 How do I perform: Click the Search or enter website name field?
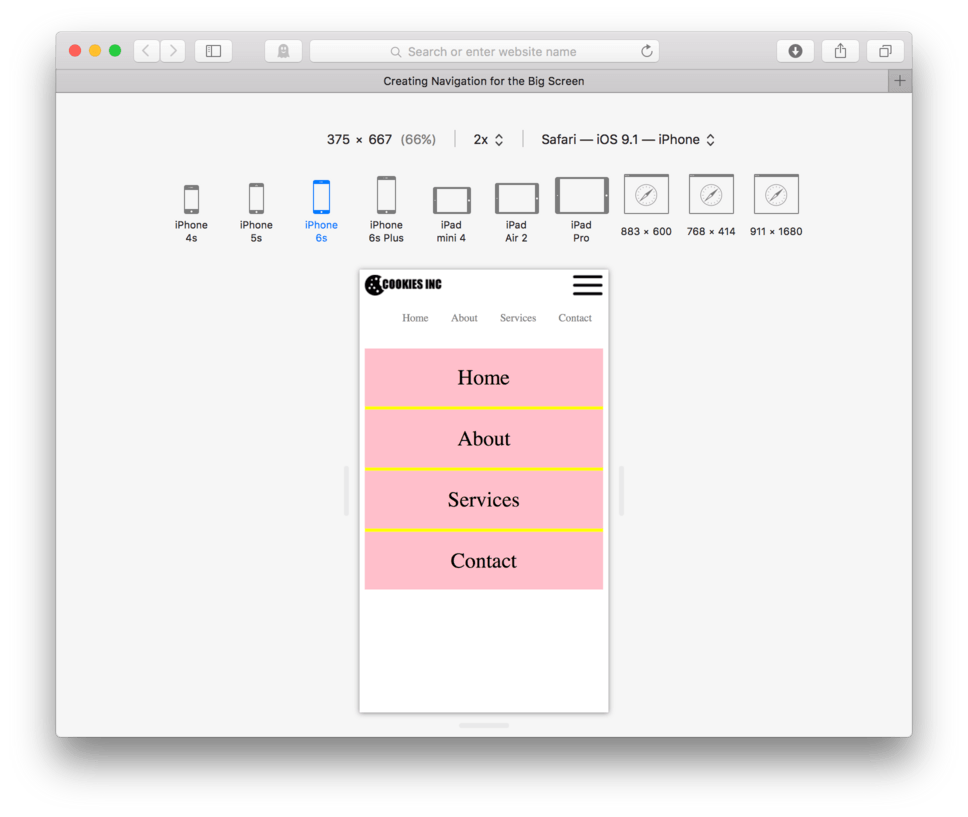tap(484, 51)
